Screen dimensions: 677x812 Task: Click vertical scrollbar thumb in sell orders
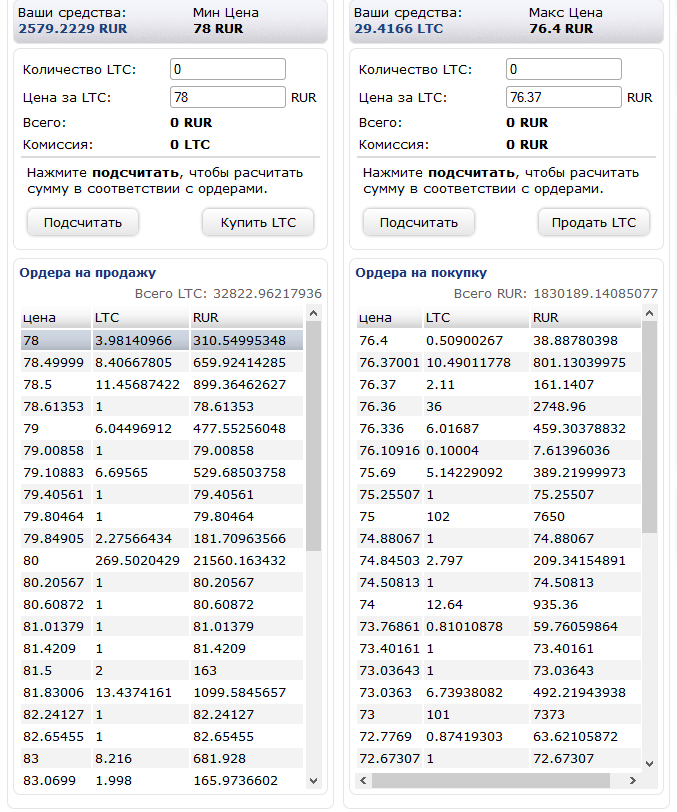click(313, 436)
